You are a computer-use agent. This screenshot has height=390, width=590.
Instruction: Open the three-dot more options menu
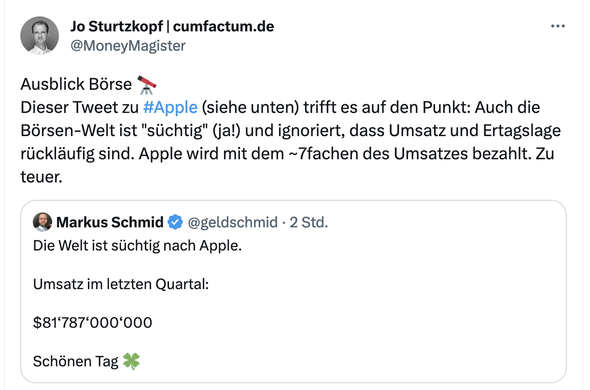[x=558, y=26]
